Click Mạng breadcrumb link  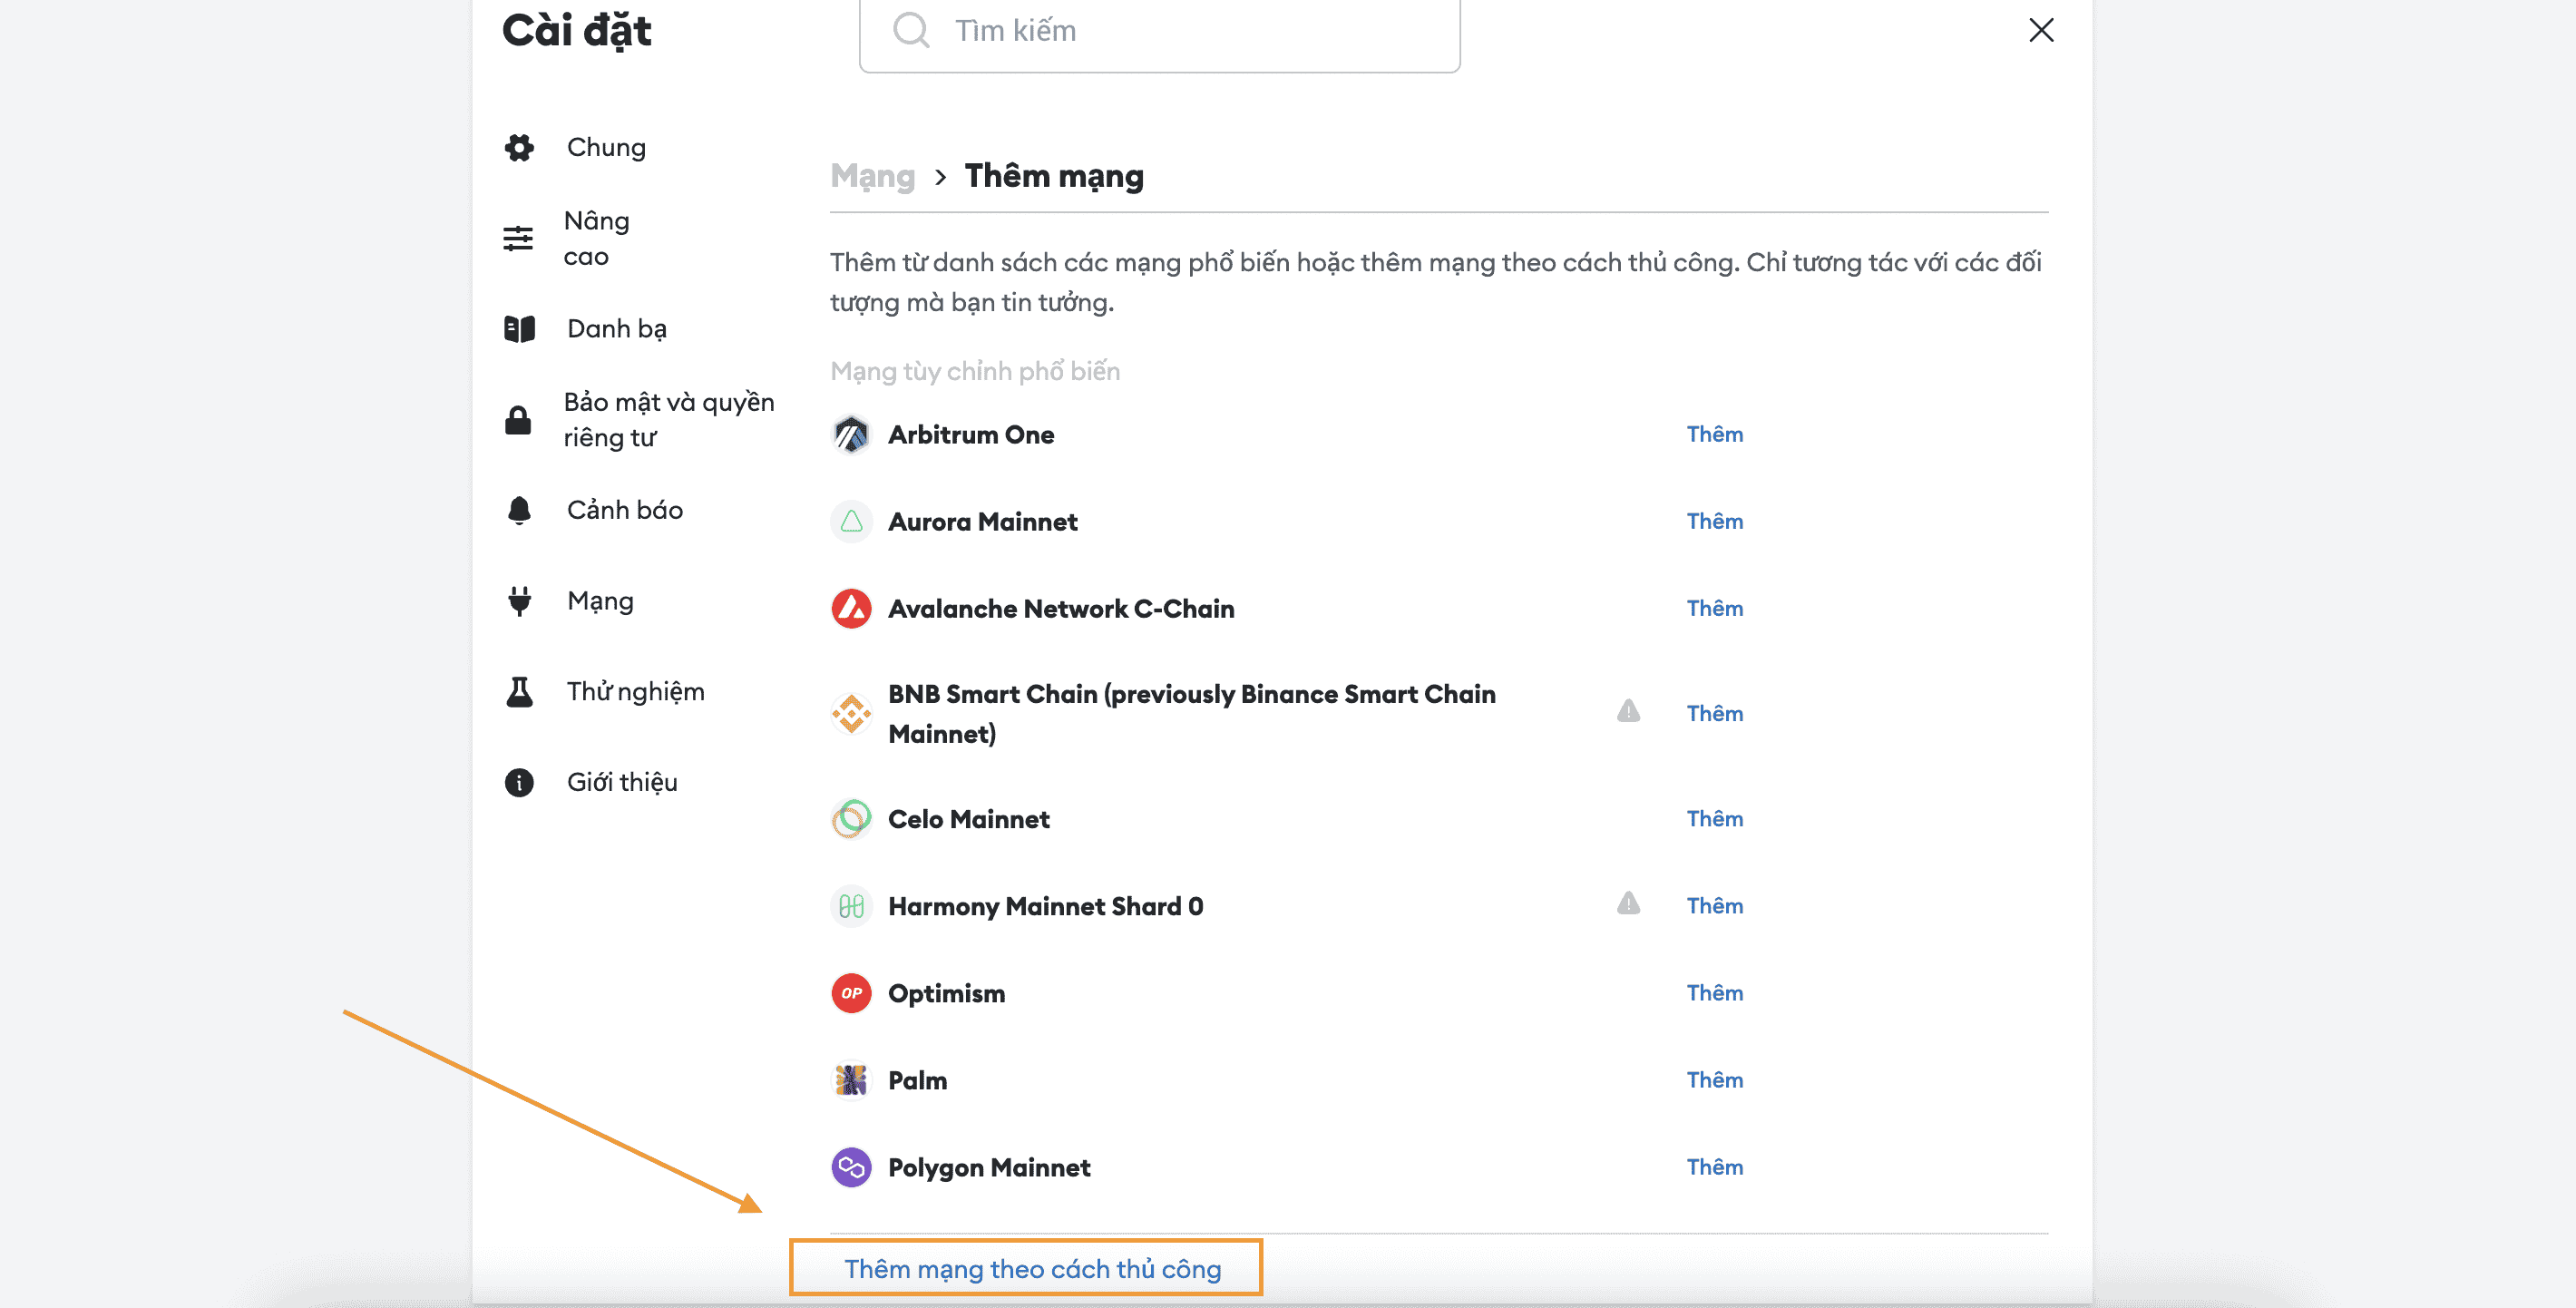pyautogui.click(x=872, y=176)
